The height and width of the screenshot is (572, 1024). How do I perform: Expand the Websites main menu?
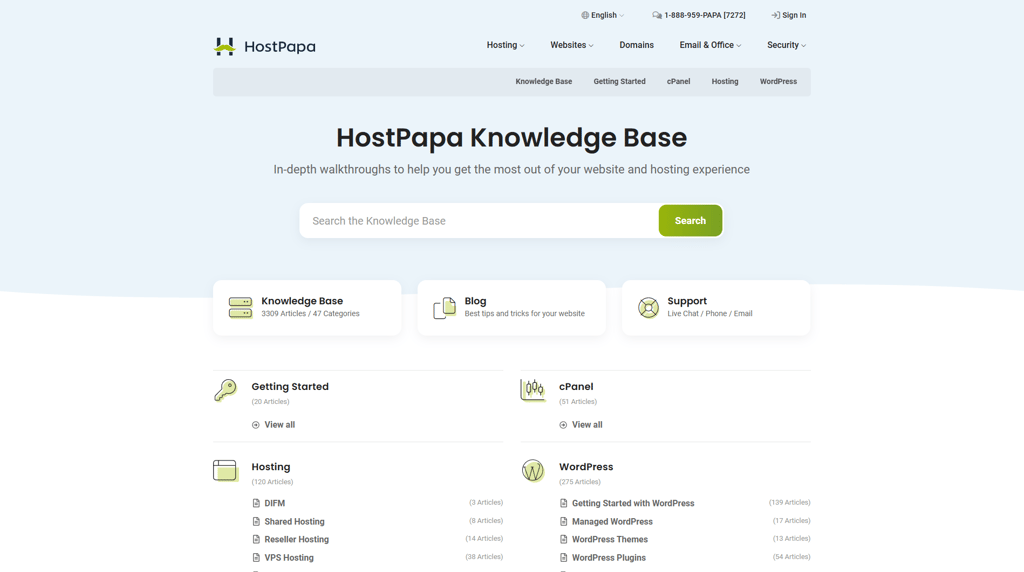[x=571, y=45]
